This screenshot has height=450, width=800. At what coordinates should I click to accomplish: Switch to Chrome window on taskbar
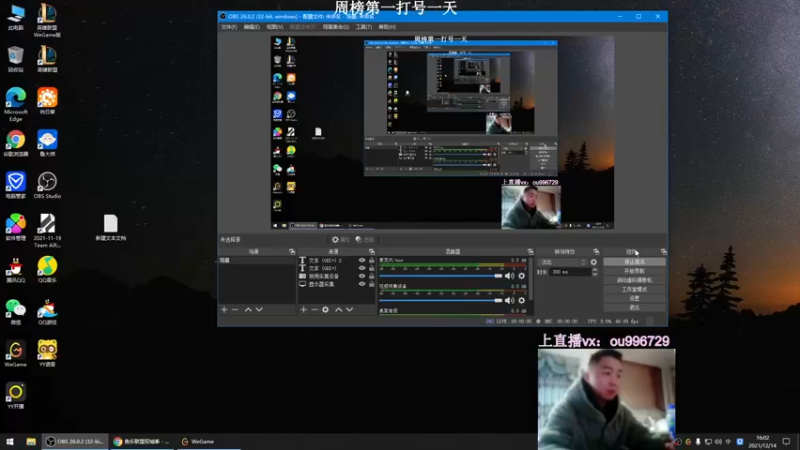(141, 441)
